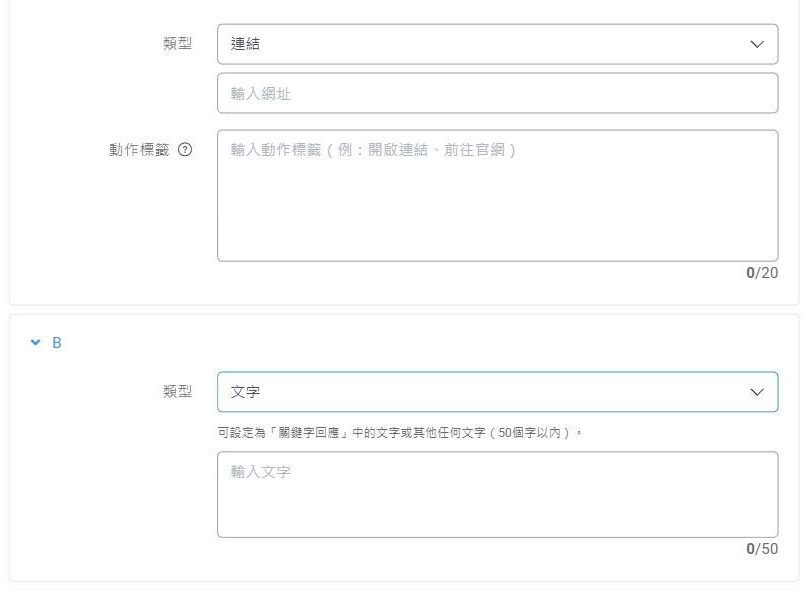
Task: Click the arrow icon of the 連結 dropdown
Action: point(757,44)
